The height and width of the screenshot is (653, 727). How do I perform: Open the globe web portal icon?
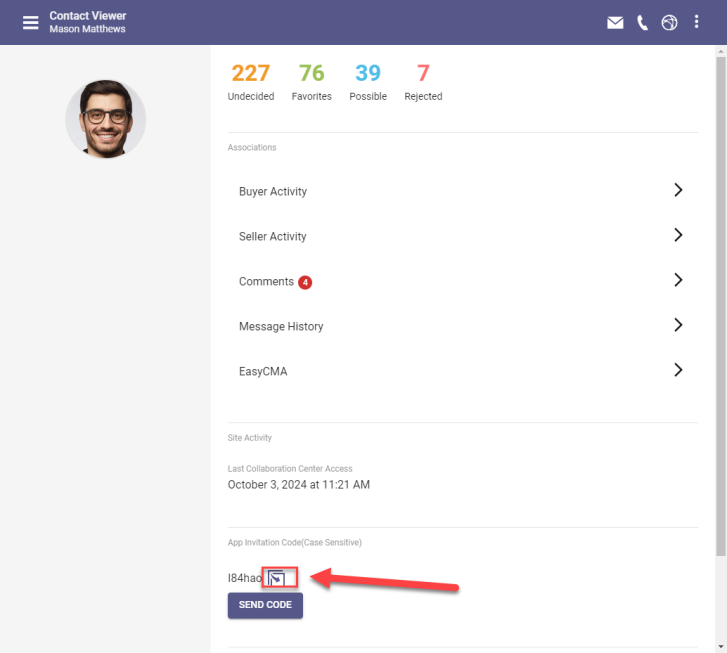(x=669, y=22)
